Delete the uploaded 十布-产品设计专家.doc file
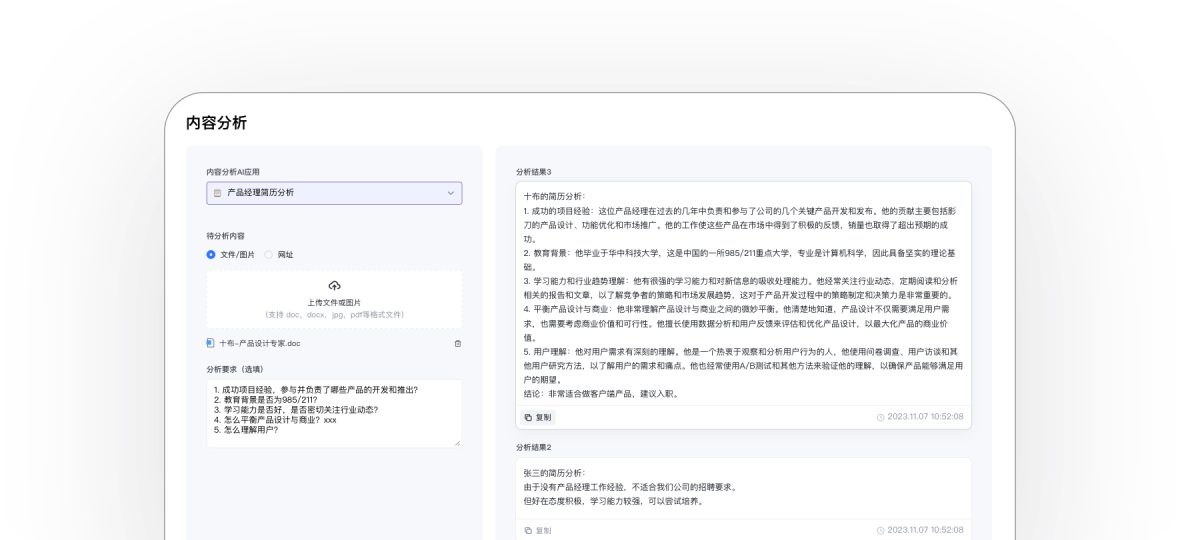Viewport: 1180px width, 540px height. [458, 343]
